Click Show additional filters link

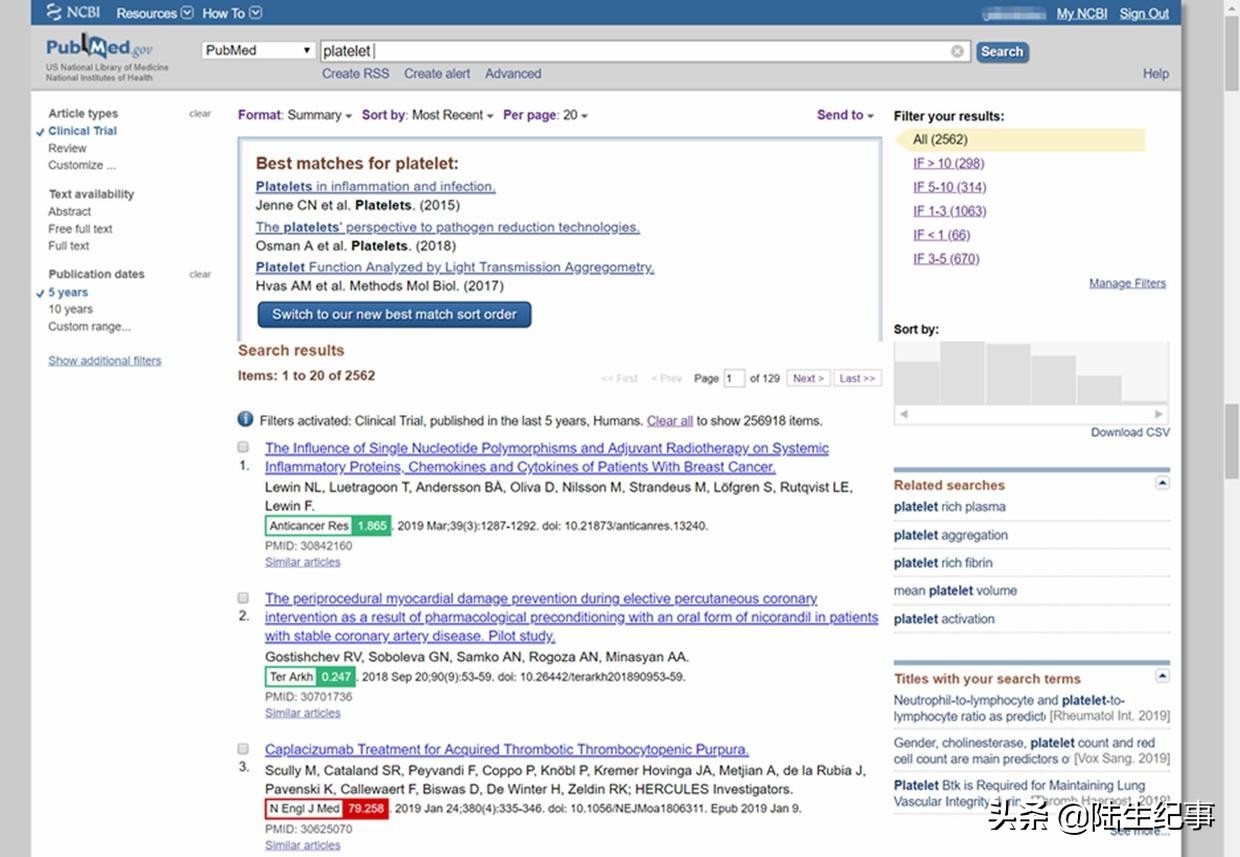click(x=104, y=360)
